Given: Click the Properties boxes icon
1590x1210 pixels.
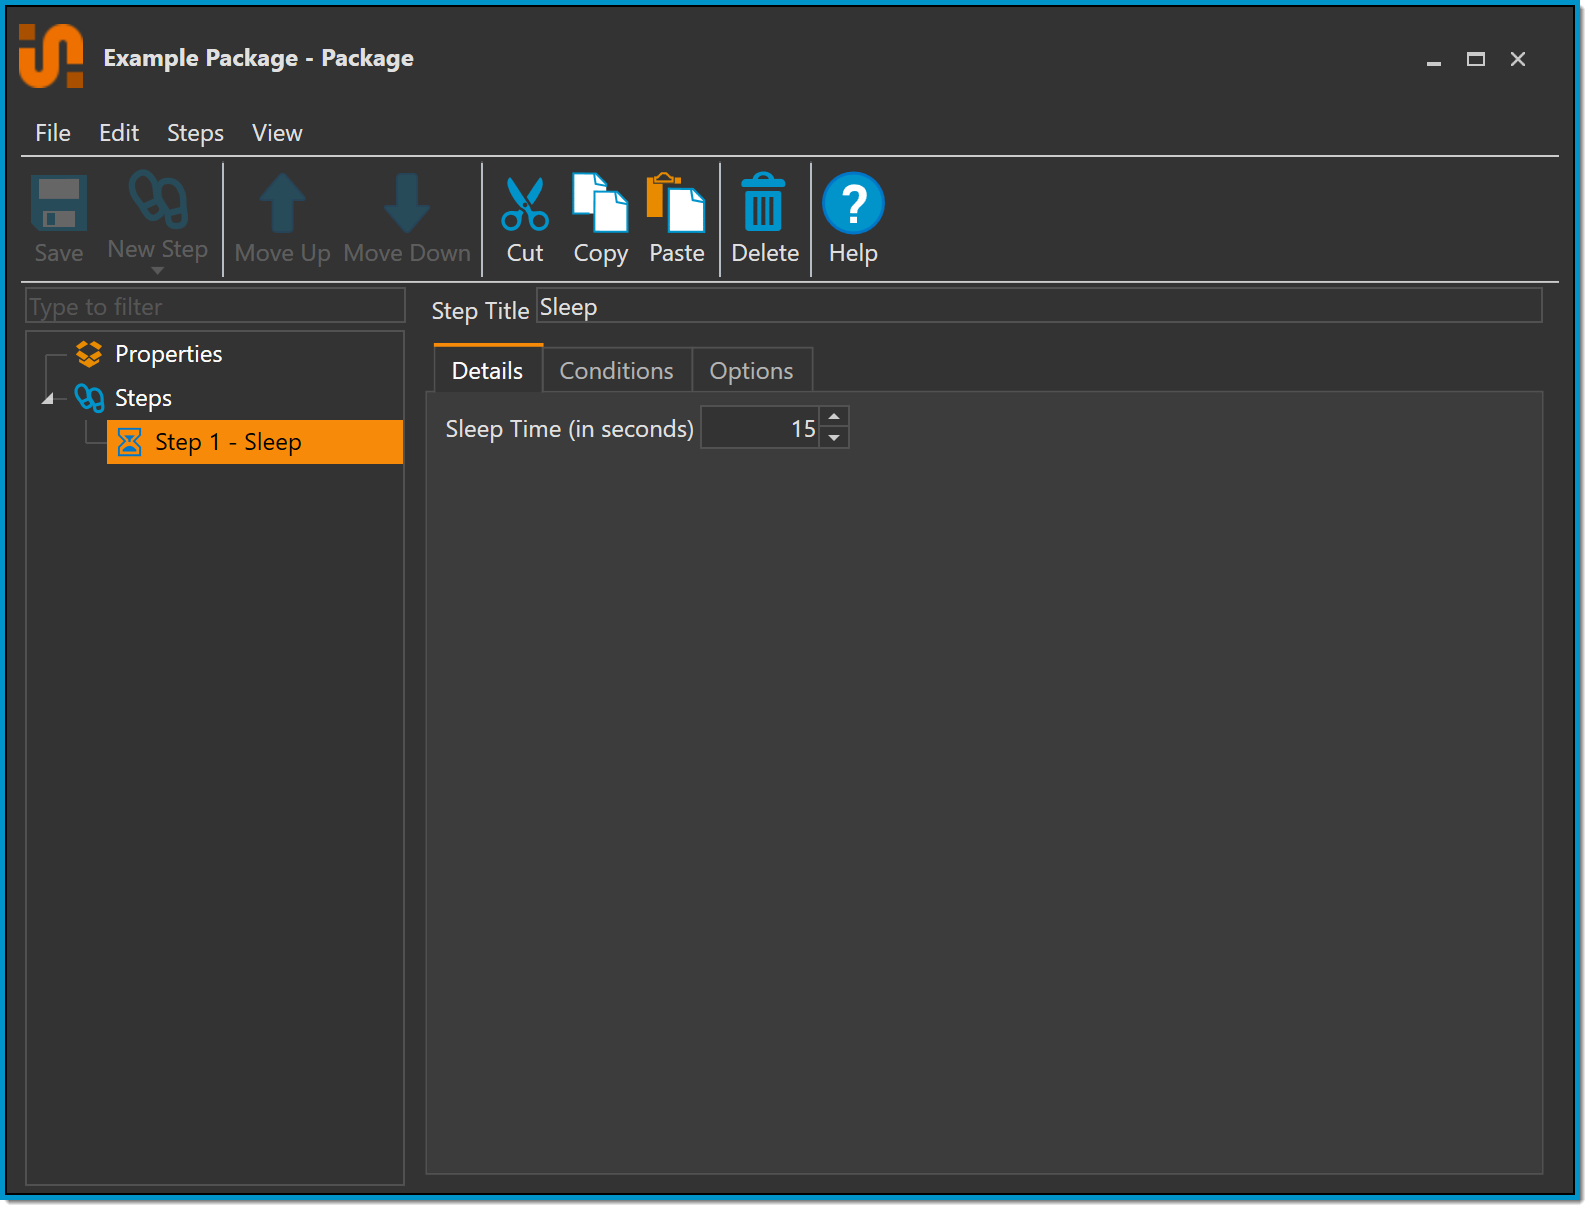Looking at the screenshot, I should click(x=89, y=354).
